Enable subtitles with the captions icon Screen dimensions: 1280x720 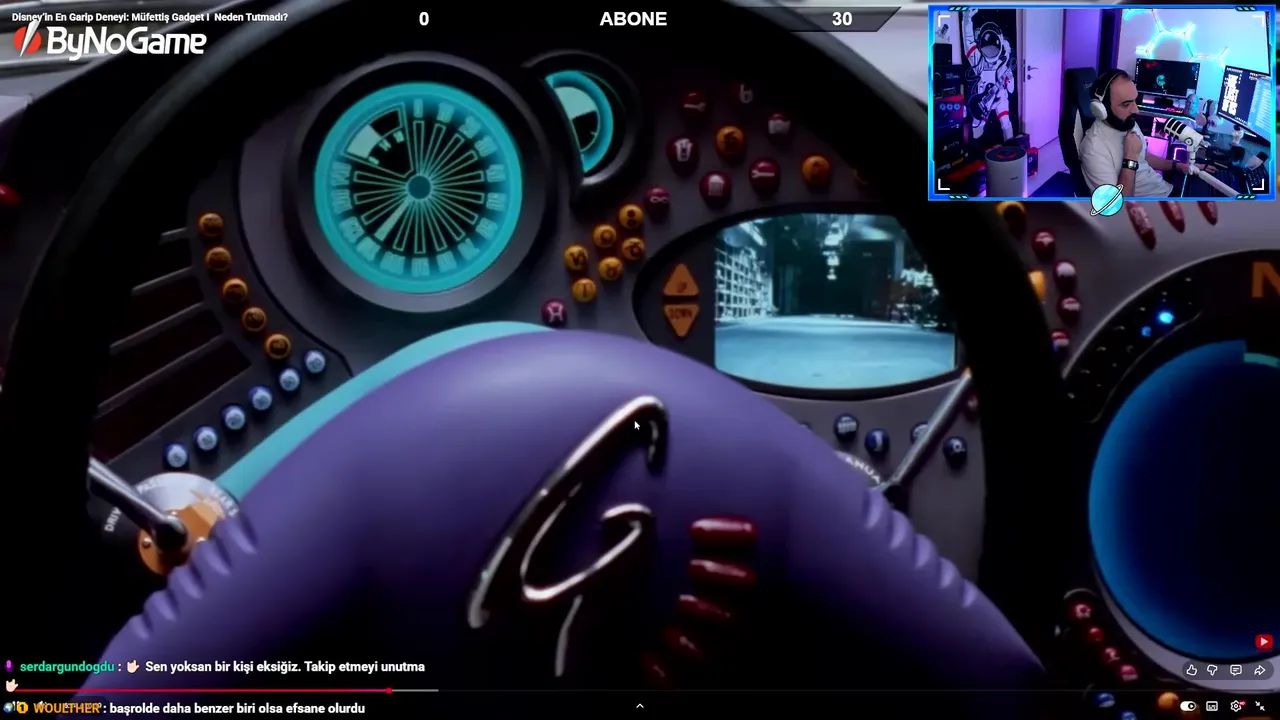coord(1212,707)
